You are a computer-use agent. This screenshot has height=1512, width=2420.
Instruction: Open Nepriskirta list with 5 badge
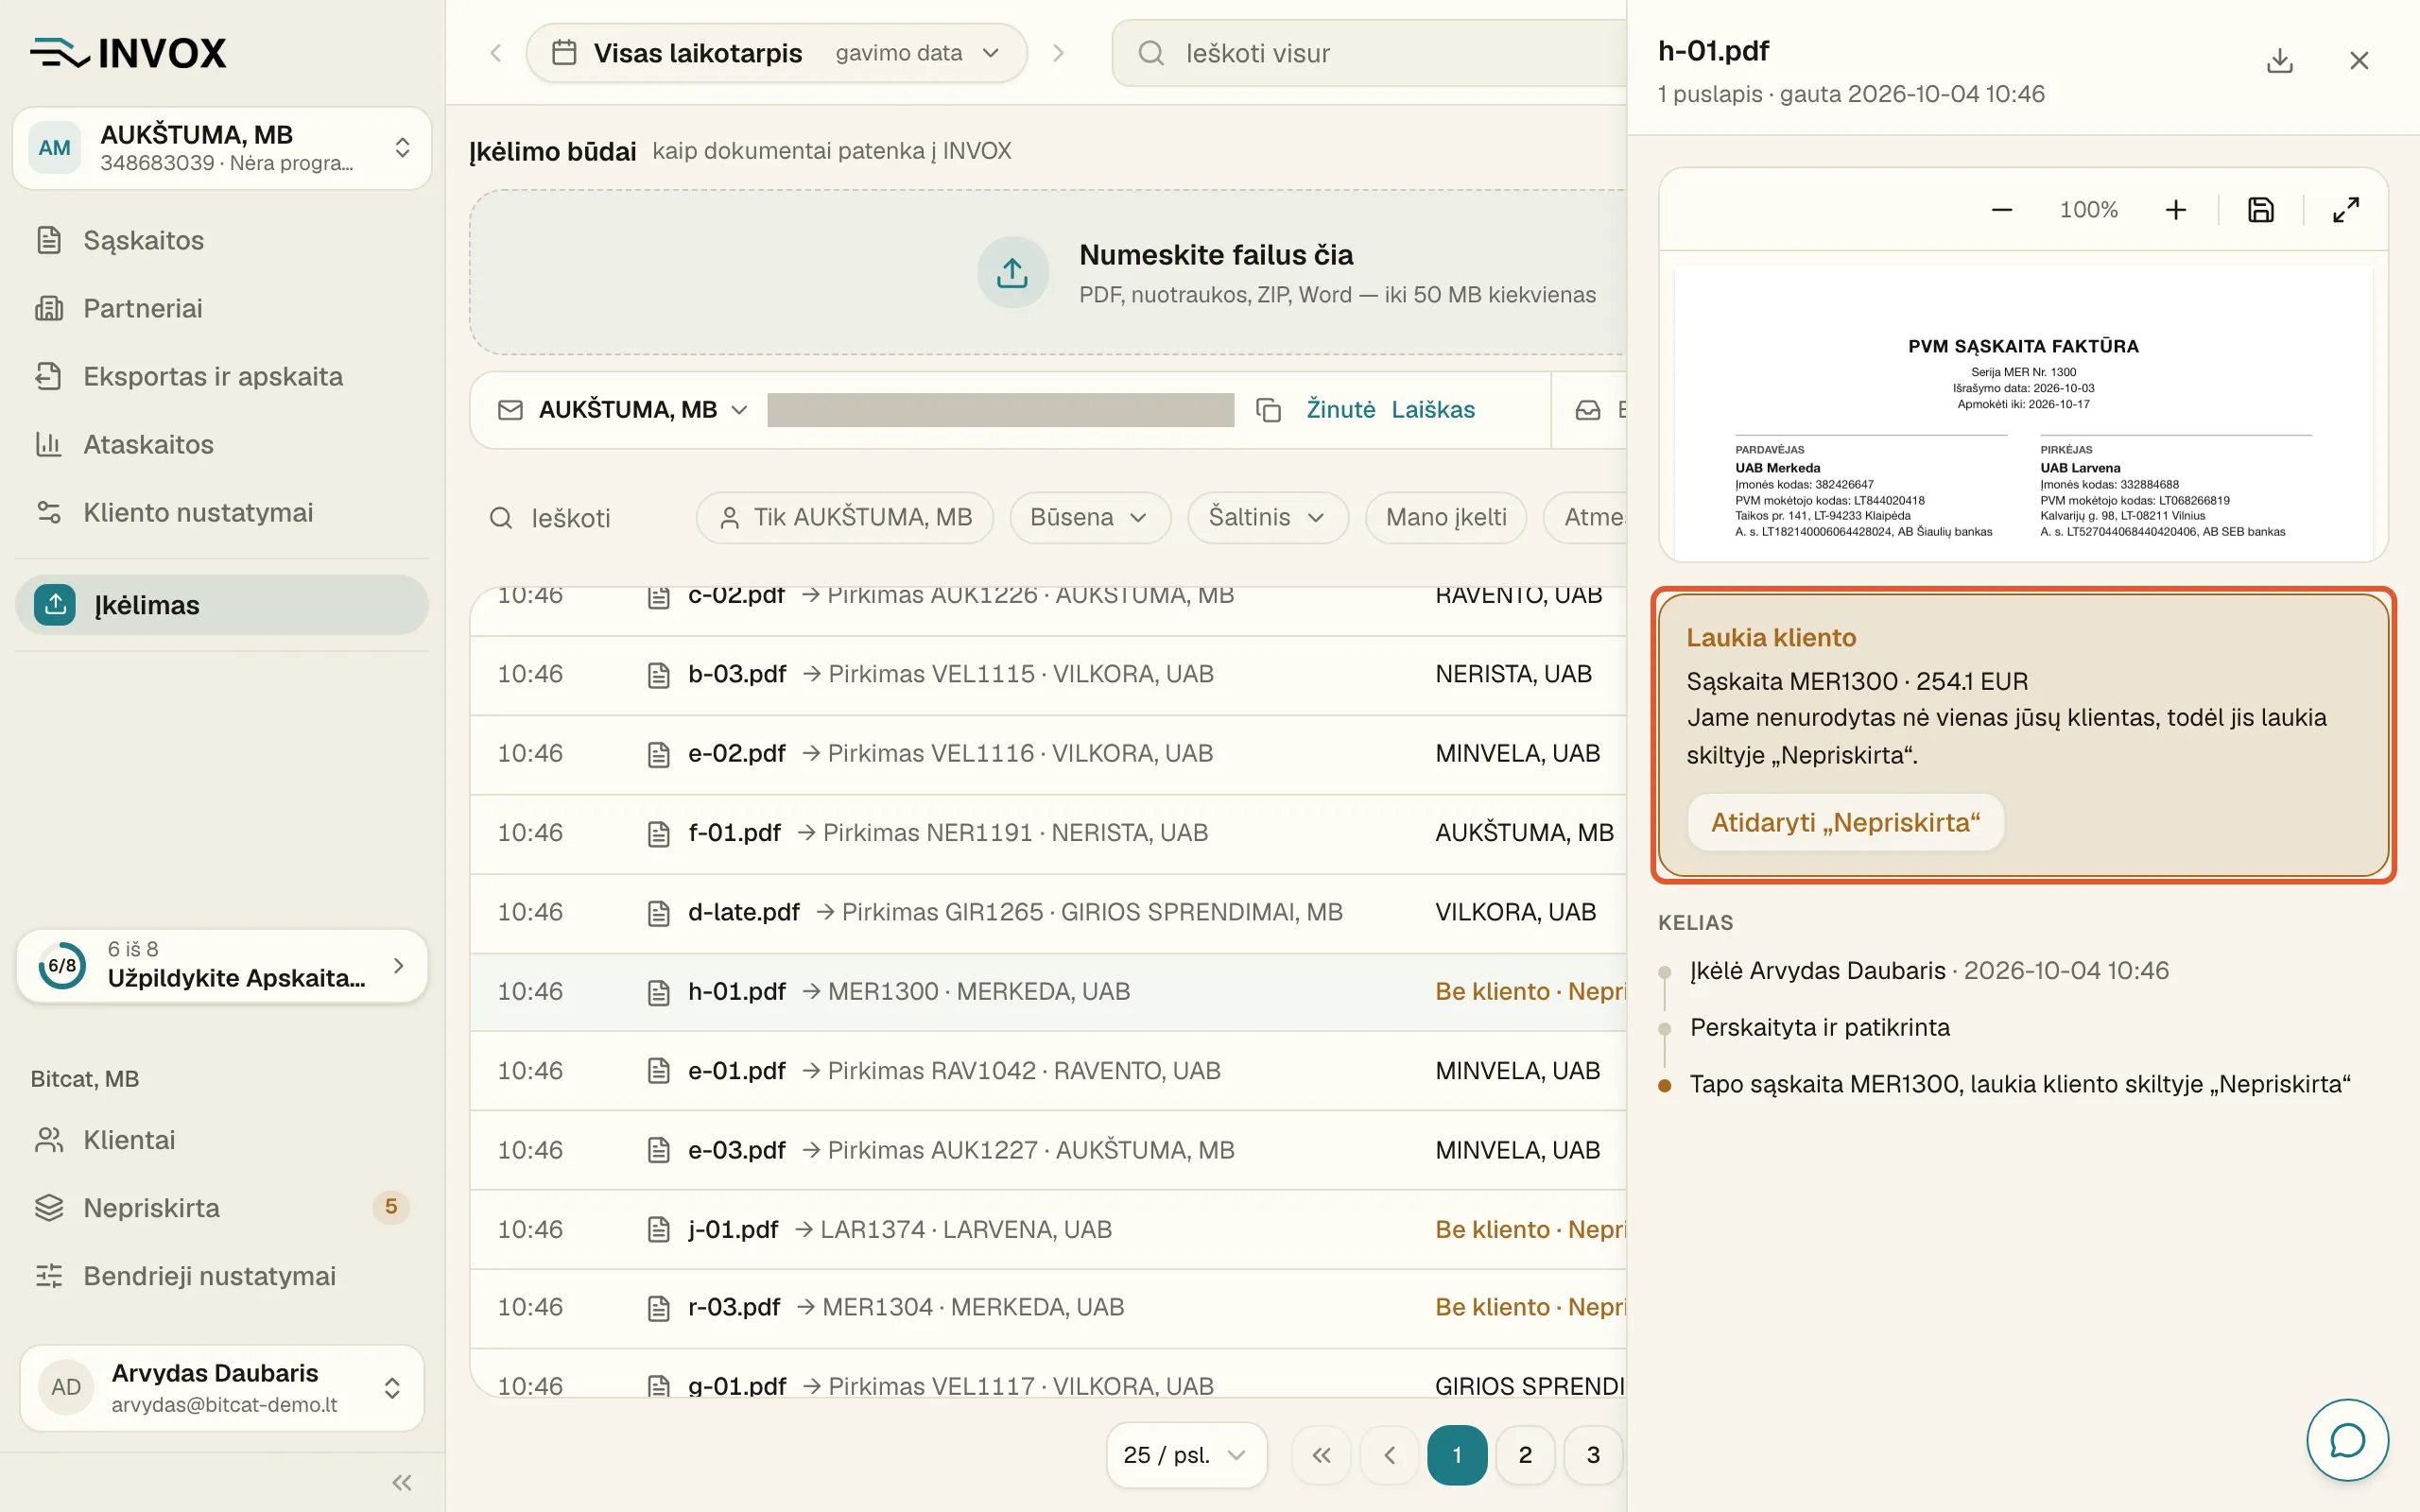click(222, 1208)
